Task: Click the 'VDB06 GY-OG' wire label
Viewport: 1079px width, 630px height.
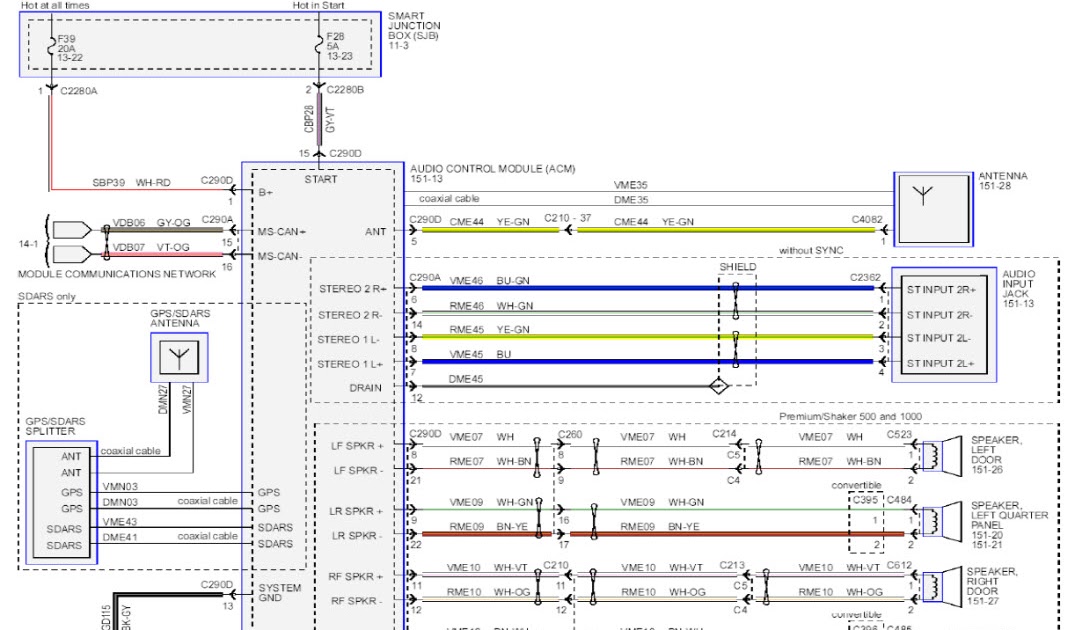Action: pyautogui.click(x=151, y=223)
